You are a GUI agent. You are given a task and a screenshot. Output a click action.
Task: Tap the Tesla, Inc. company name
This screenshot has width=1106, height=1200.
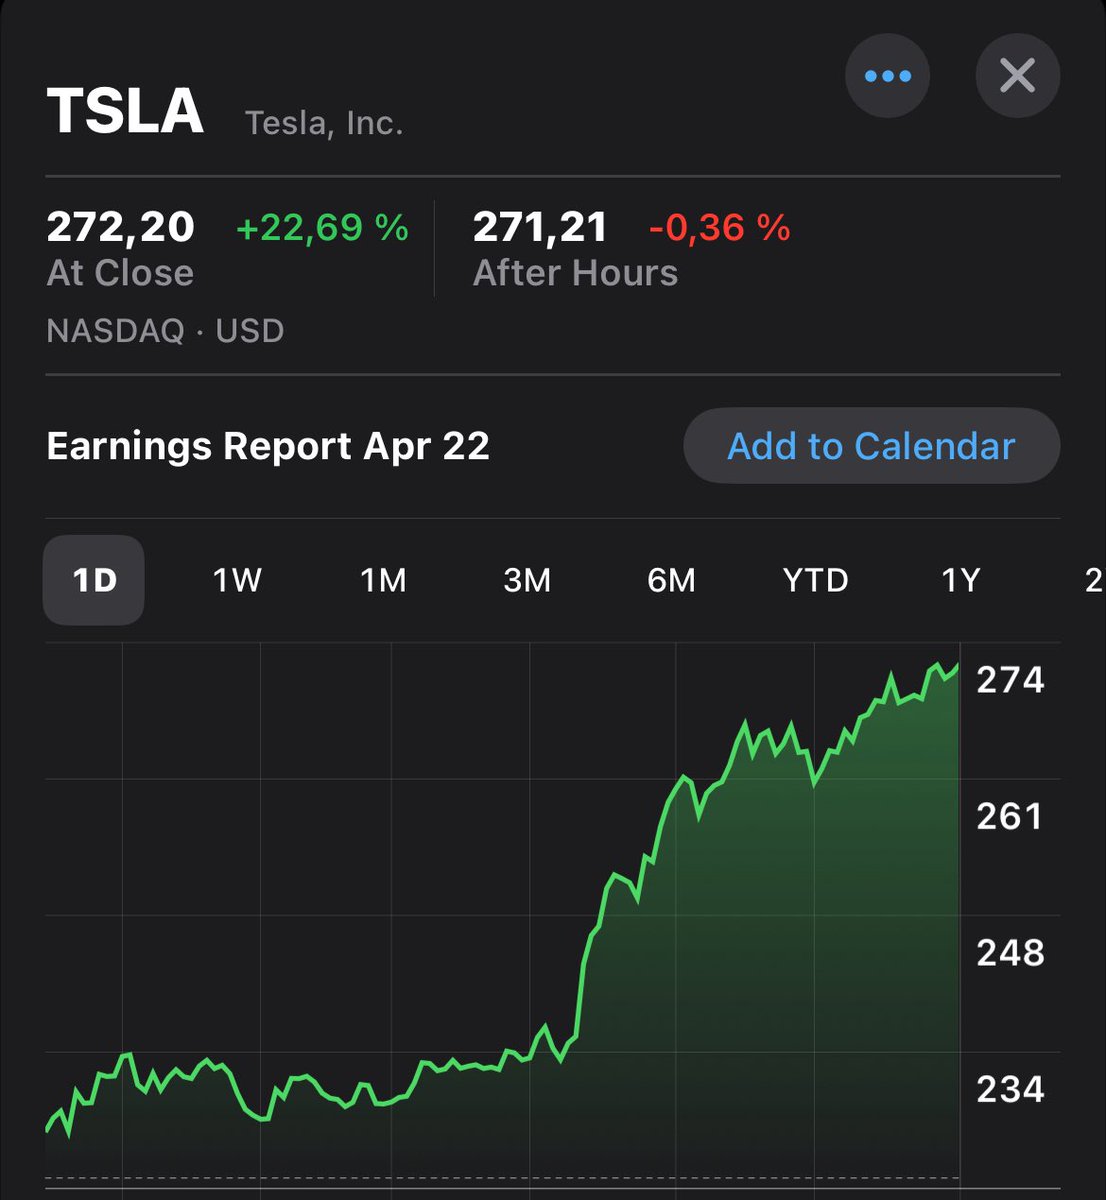(x=324, y=123)
